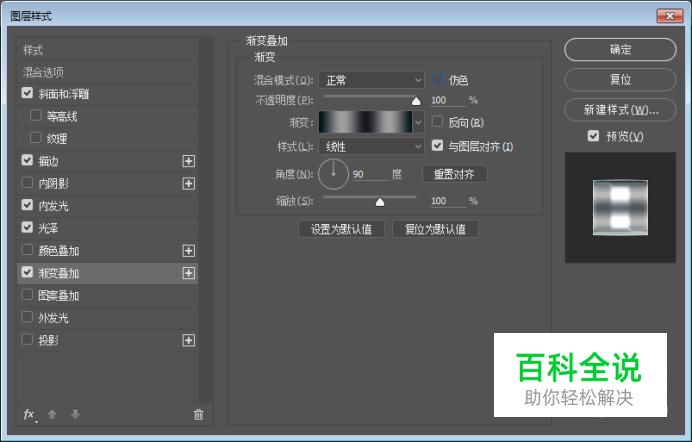This screenshot has height=442, width=692.
Task: Add another 投影 effect with plus icon
Action: tap(188, 340)
